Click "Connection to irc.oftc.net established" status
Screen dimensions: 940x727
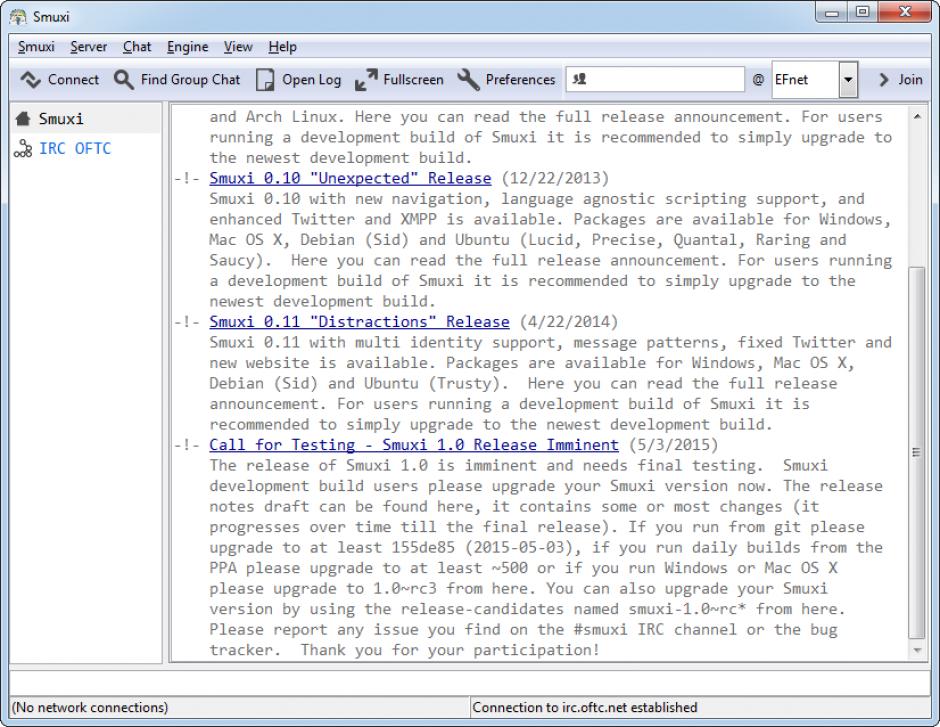585,708
